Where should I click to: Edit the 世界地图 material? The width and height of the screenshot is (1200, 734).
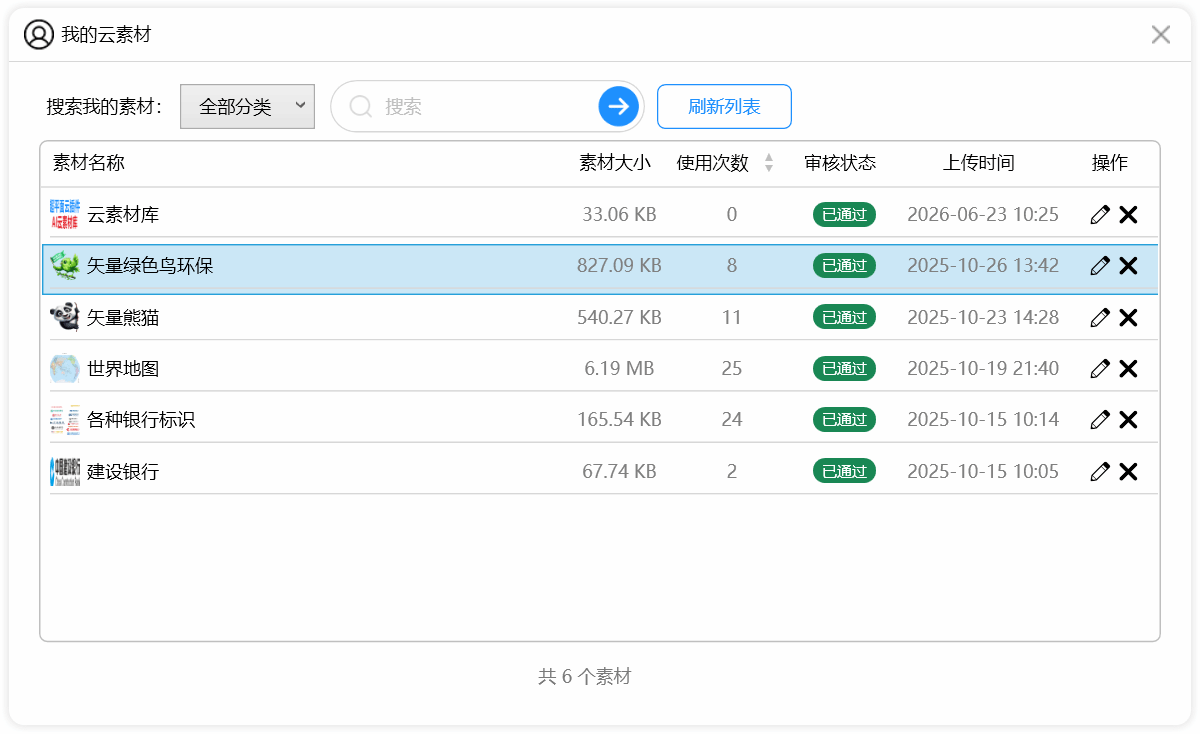[x=1100, y=369]
